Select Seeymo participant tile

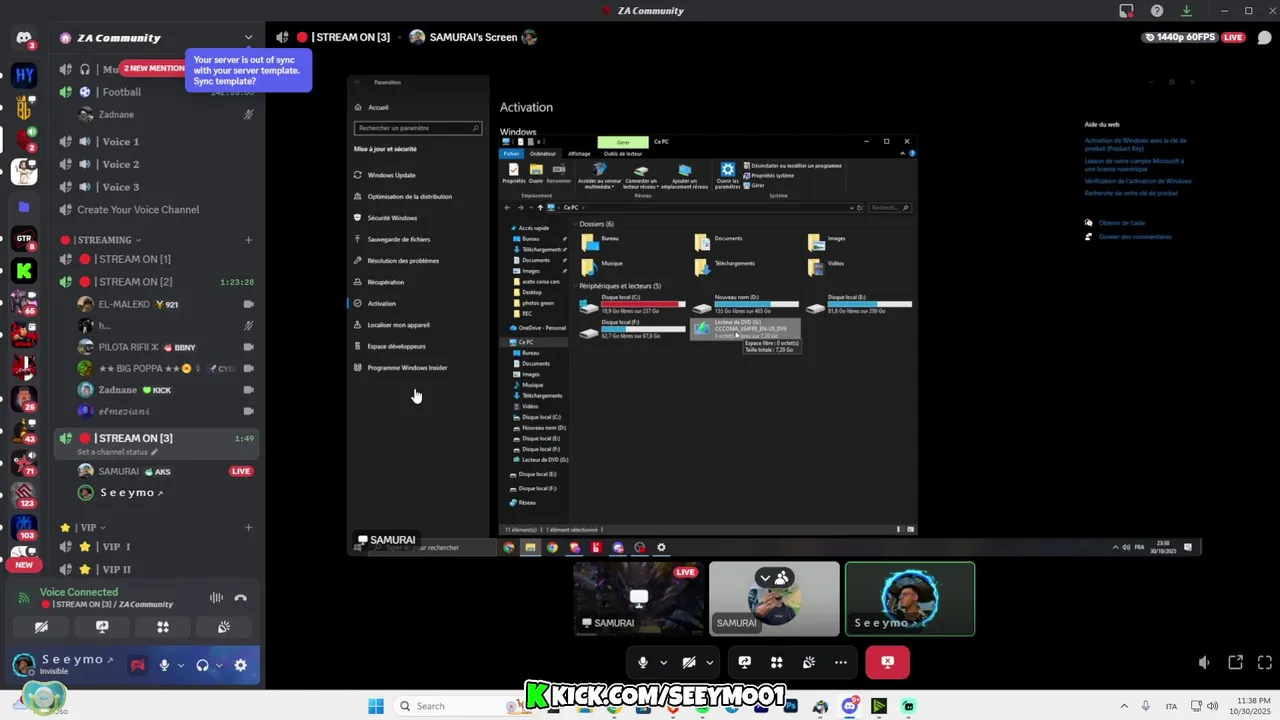[x=909, y=599]
